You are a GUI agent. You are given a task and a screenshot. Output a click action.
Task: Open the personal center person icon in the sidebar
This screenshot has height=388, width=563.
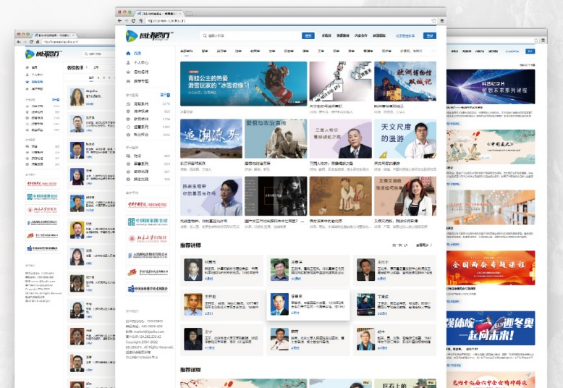(x=128, y=62)
